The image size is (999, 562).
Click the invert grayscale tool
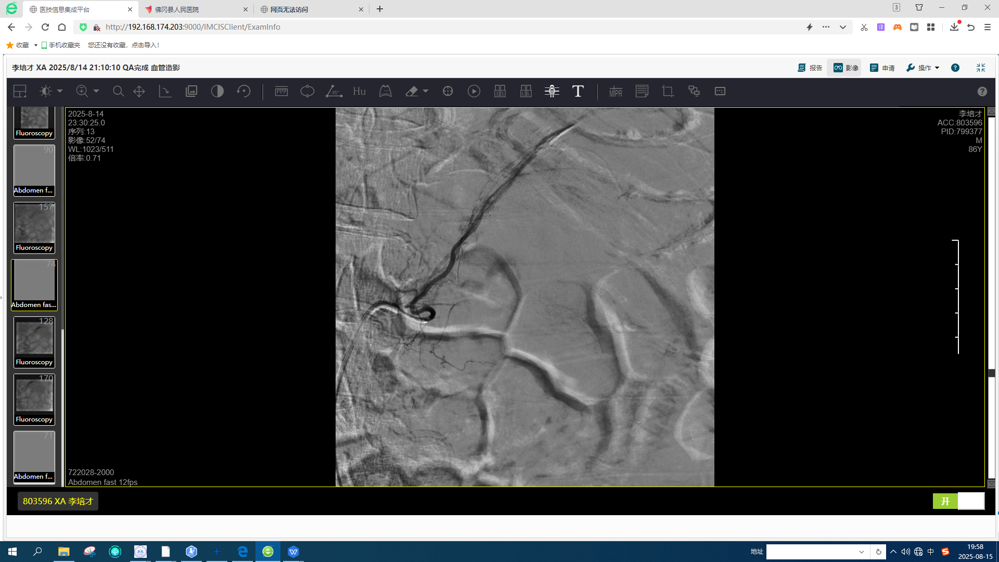coord(217,91)
